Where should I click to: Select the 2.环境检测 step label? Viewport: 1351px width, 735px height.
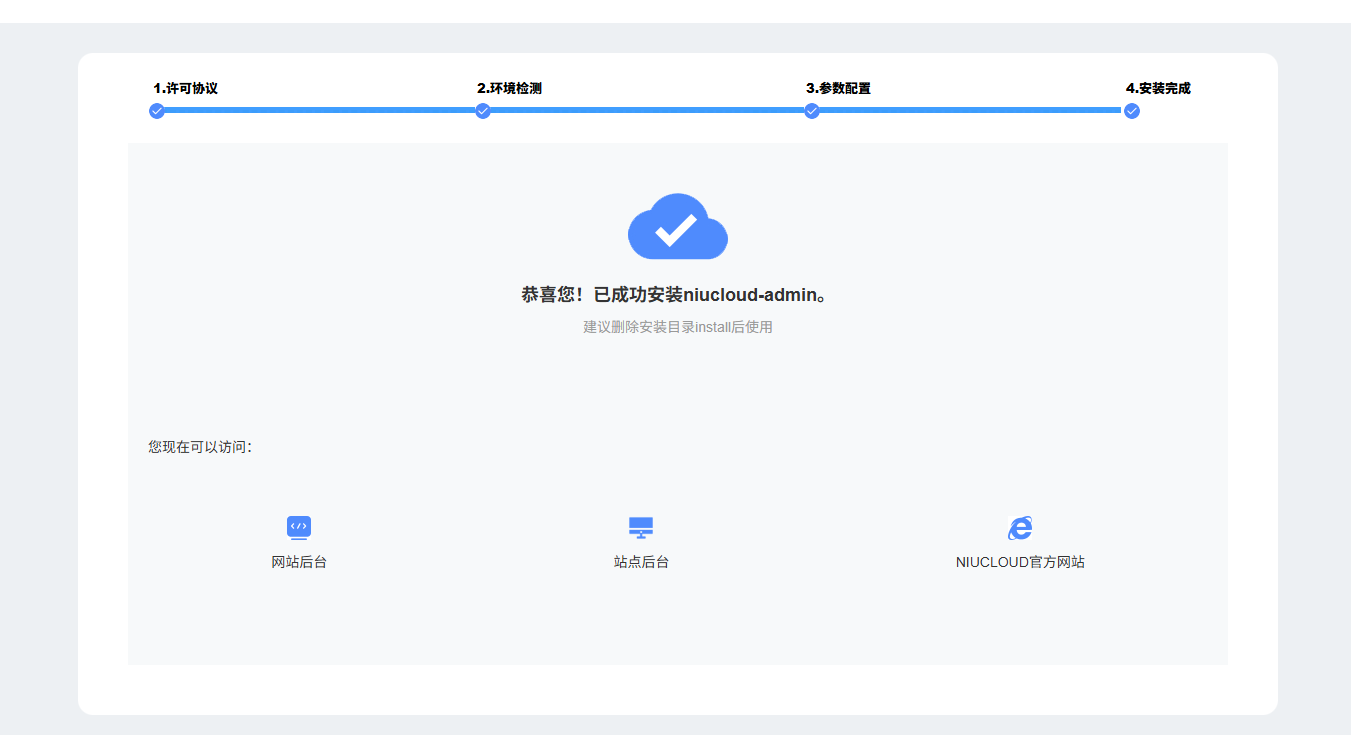(509, 88)
